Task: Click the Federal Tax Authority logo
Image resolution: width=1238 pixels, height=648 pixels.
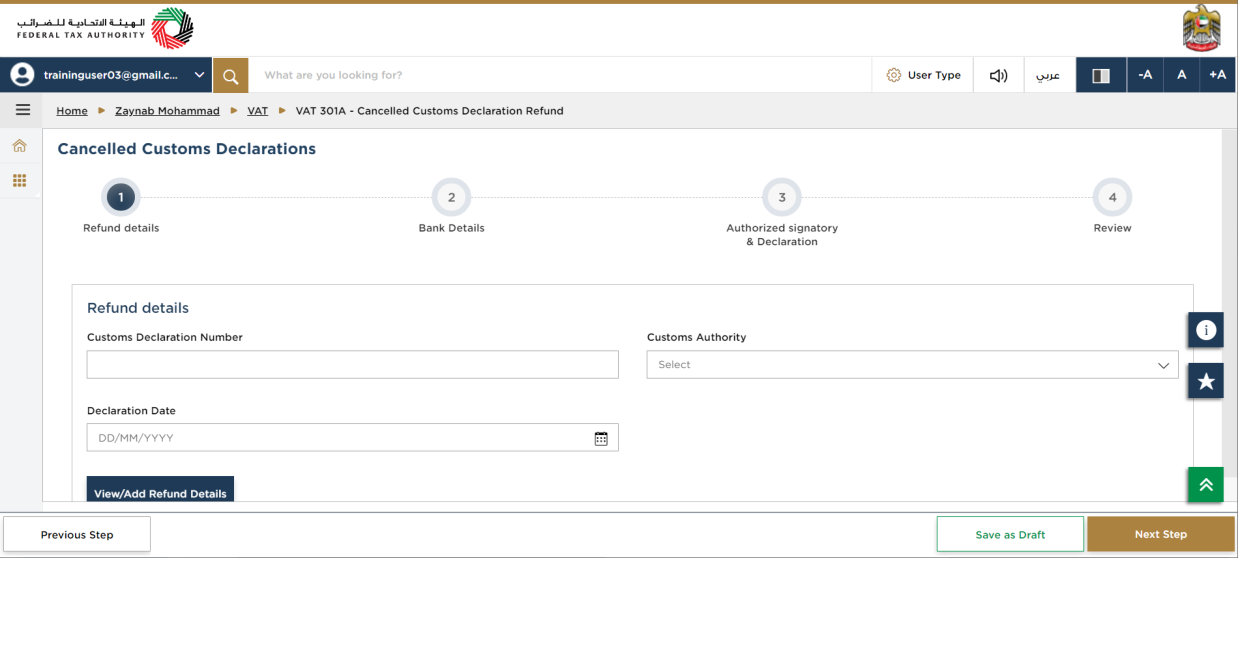Action: (105, 28)
